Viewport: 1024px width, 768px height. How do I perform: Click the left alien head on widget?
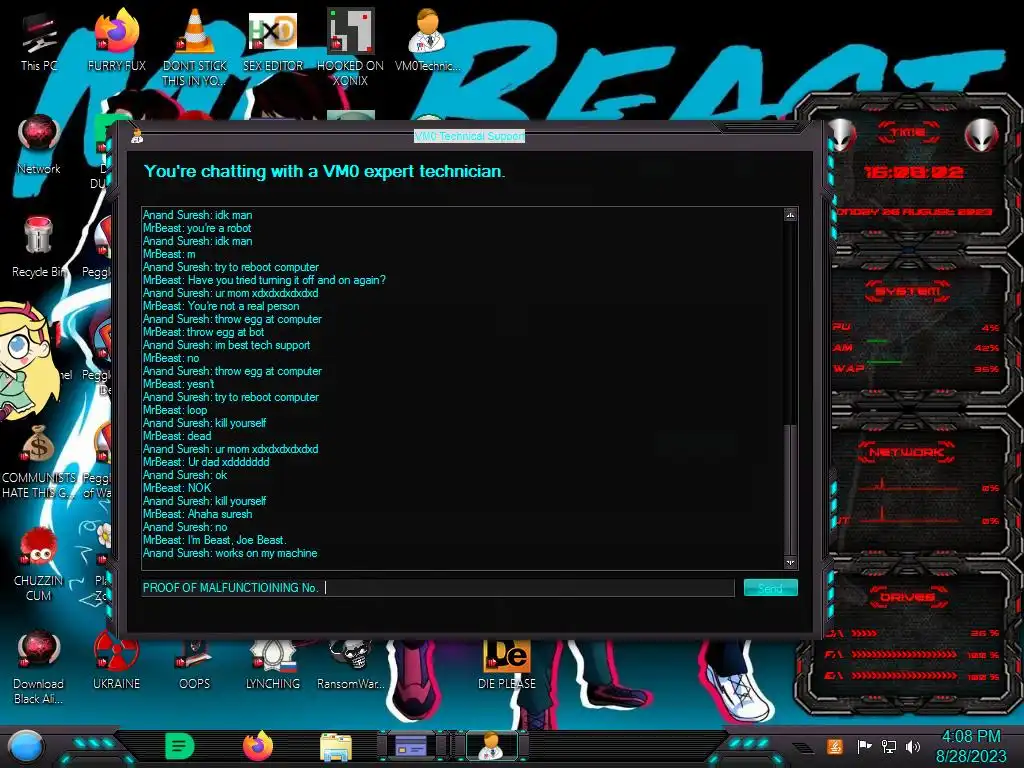pos(842,136)
